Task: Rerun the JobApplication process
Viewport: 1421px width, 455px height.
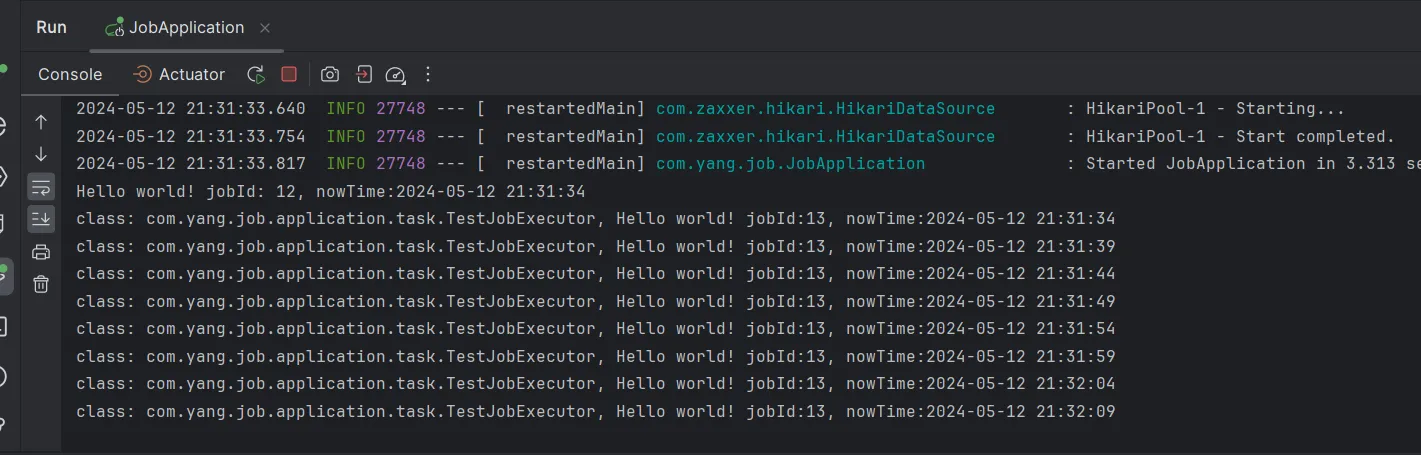Action: pyautogui.click(x=256, y=74)
